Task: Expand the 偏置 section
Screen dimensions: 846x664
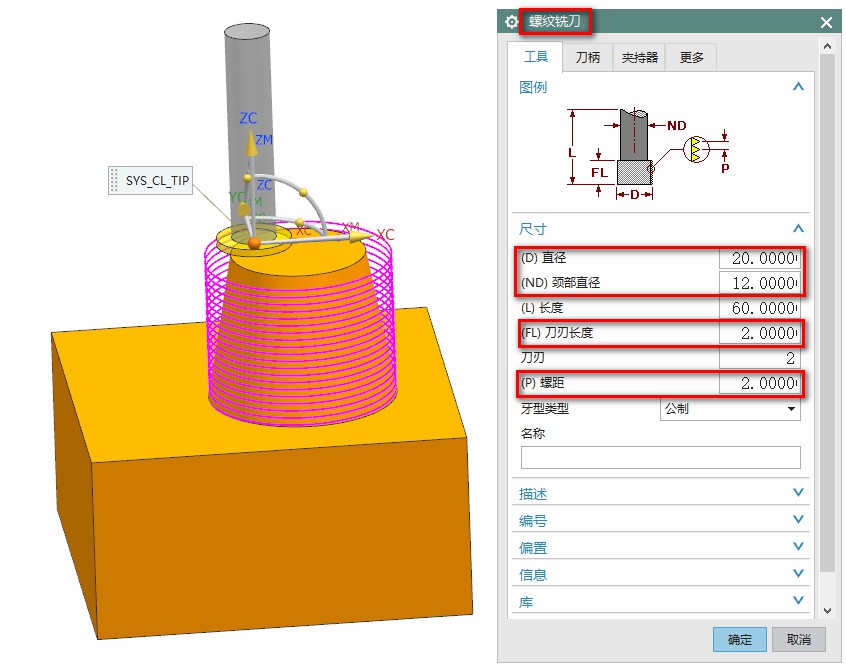Action: point(797,547)
